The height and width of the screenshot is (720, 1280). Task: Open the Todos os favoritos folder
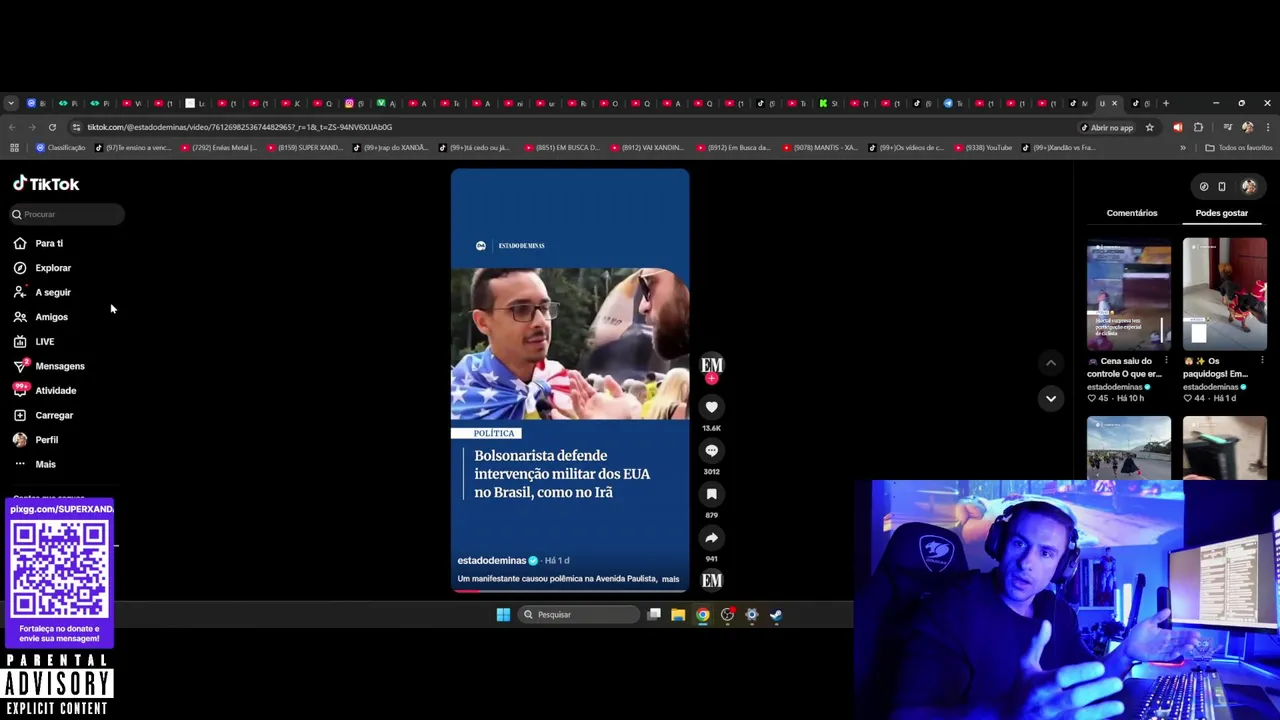1239,148
